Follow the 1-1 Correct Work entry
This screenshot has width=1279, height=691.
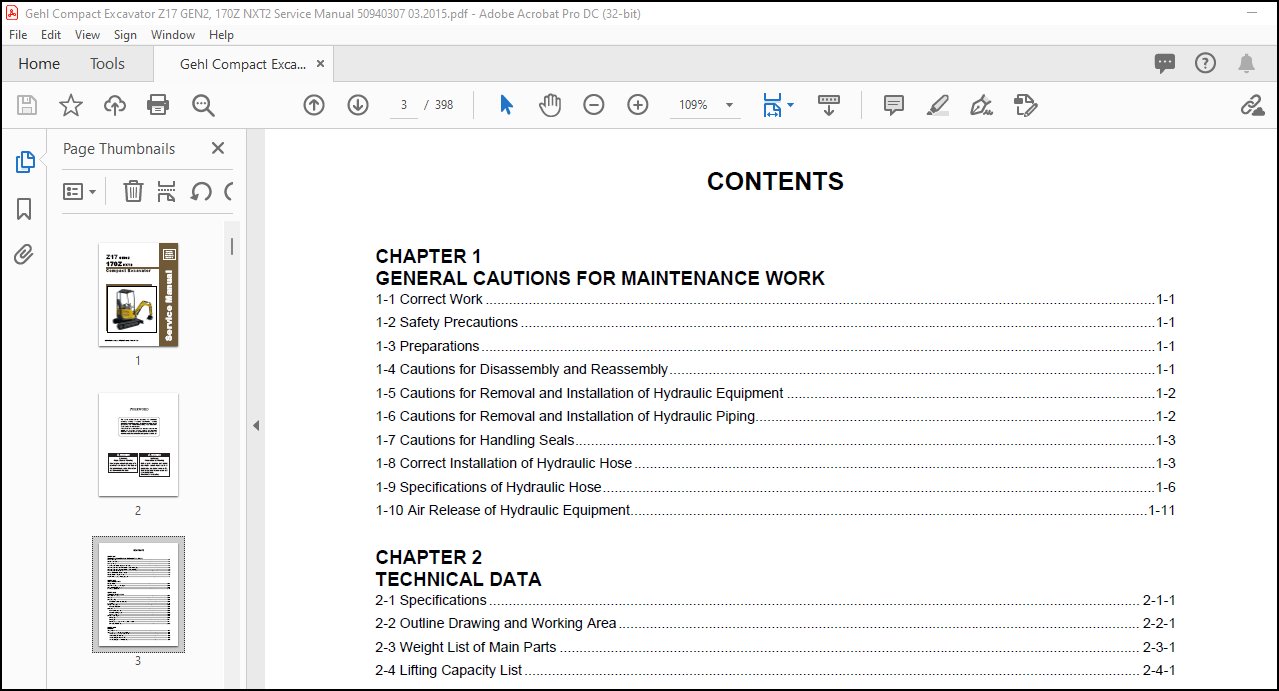[775, 299]
